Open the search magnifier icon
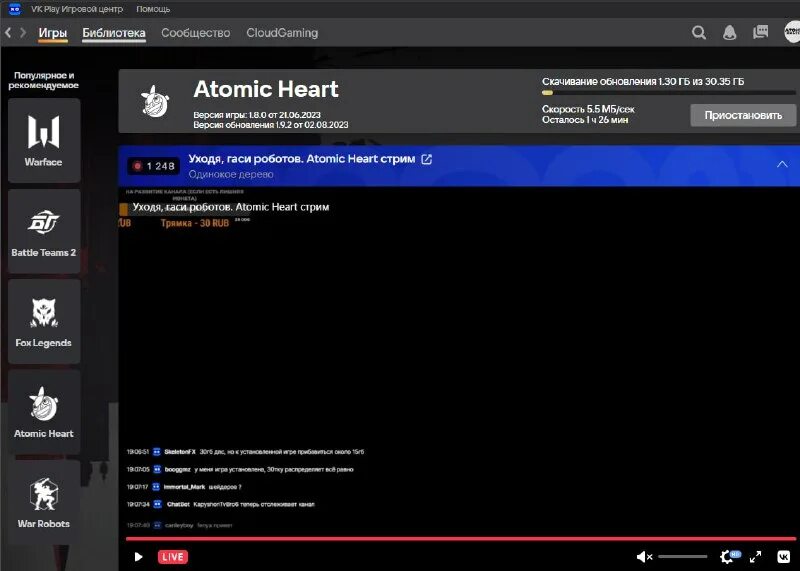Image resolution: width=800 pixels, height=571 pixels. (x=699, y=33)
